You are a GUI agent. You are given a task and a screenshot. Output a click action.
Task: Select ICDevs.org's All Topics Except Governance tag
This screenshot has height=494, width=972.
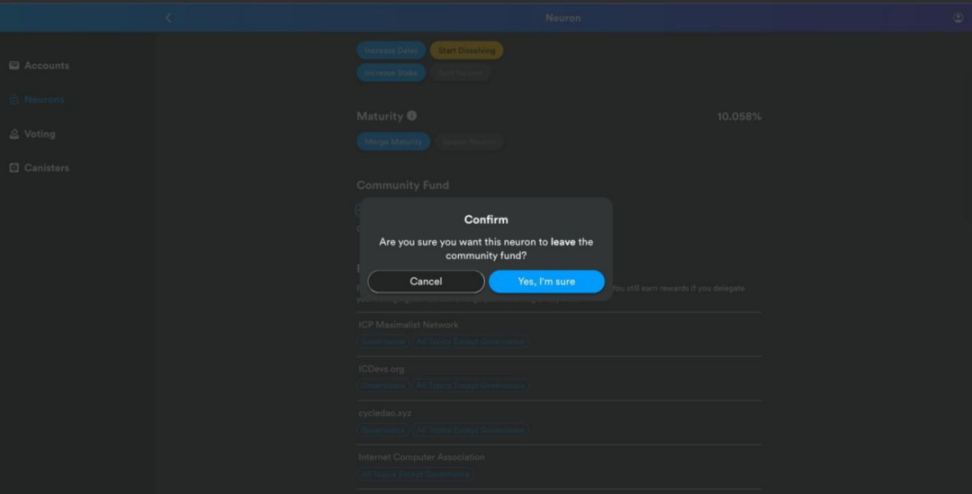tap(470, 386)
